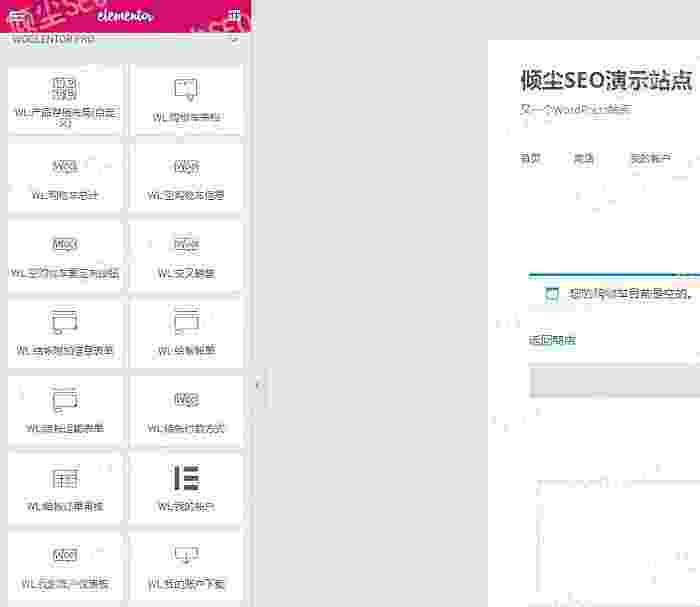Select the WL checkout billing widget
The image size is (700, 607).
[186, 333]
